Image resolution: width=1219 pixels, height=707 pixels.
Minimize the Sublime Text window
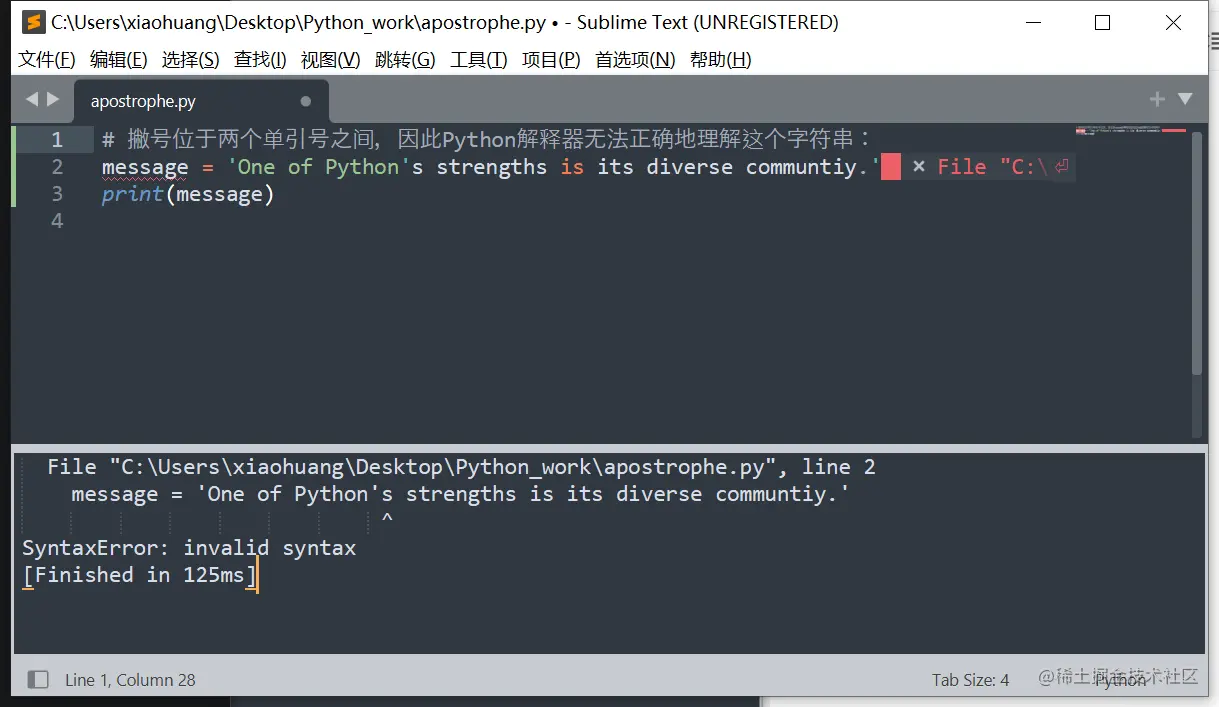[1031, 22]
